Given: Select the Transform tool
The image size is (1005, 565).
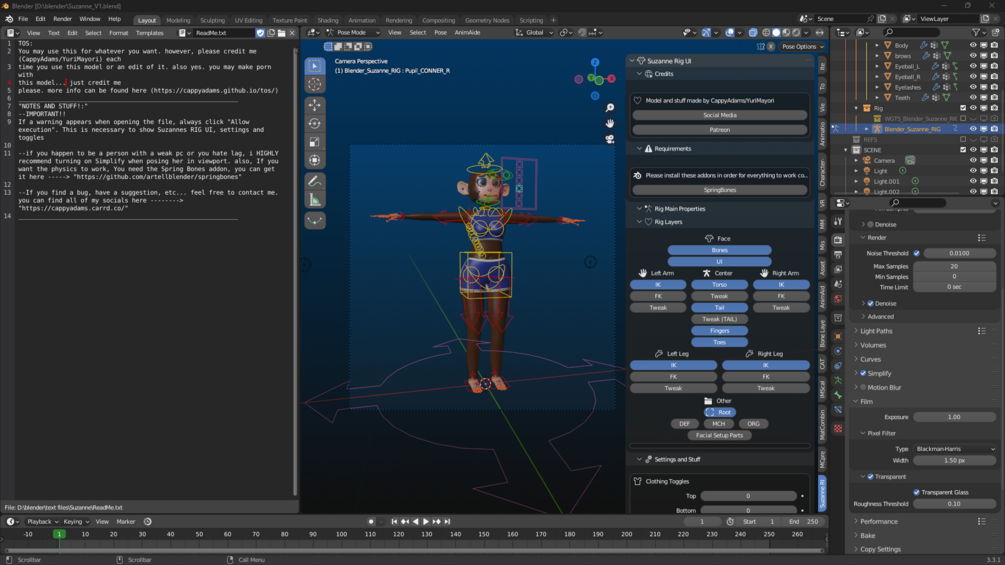Looking at the screenshot, I should [x=315, y=160].
